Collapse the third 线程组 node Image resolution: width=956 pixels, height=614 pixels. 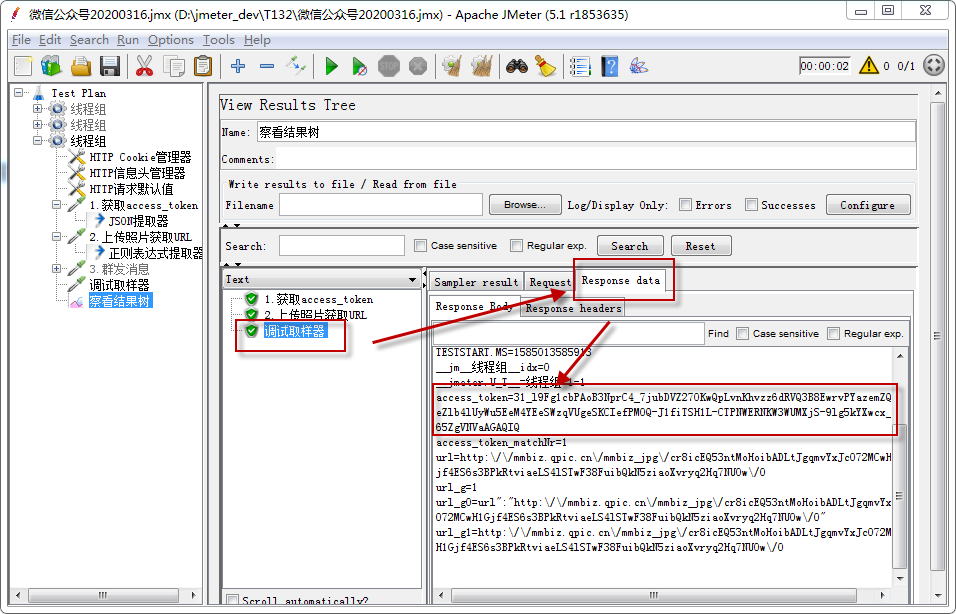38,140
